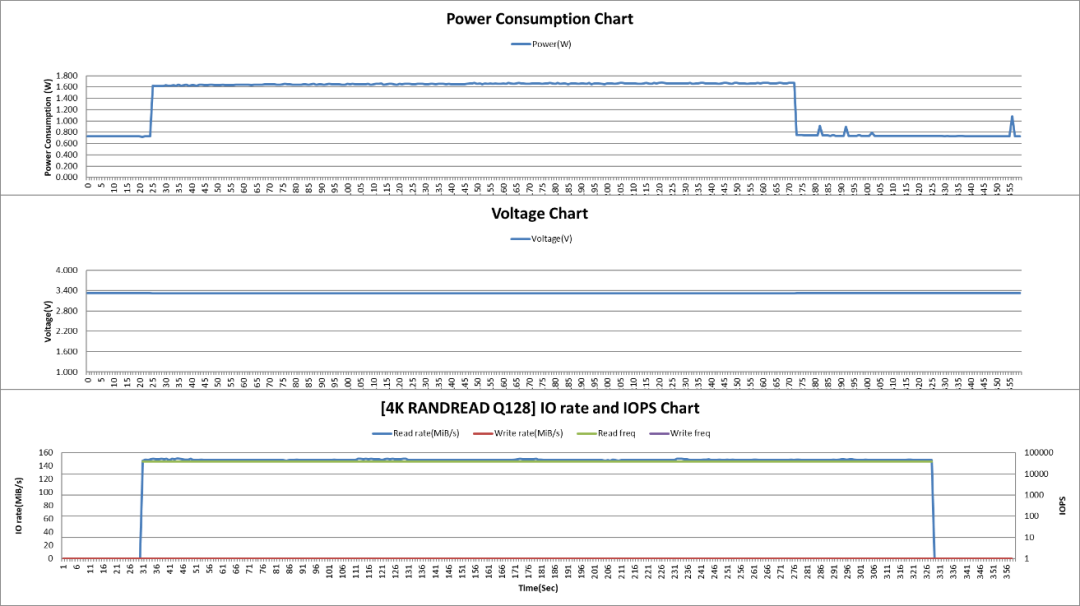Select the IO rate(MiB/s) axis title
Image resolution: width=1080 pixels, height=606 pixels.
[x=19, y=505]
